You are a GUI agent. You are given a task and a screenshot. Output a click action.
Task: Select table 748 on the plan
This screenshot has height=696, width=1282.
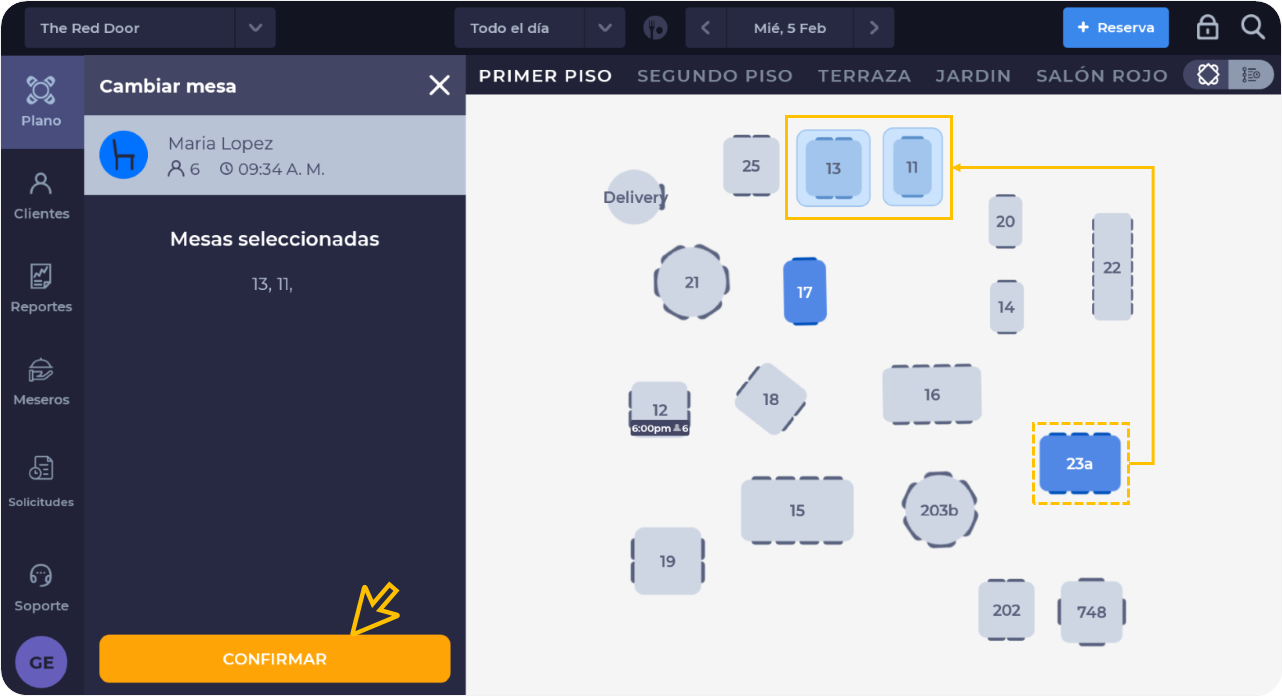(x=1091, y=611)
